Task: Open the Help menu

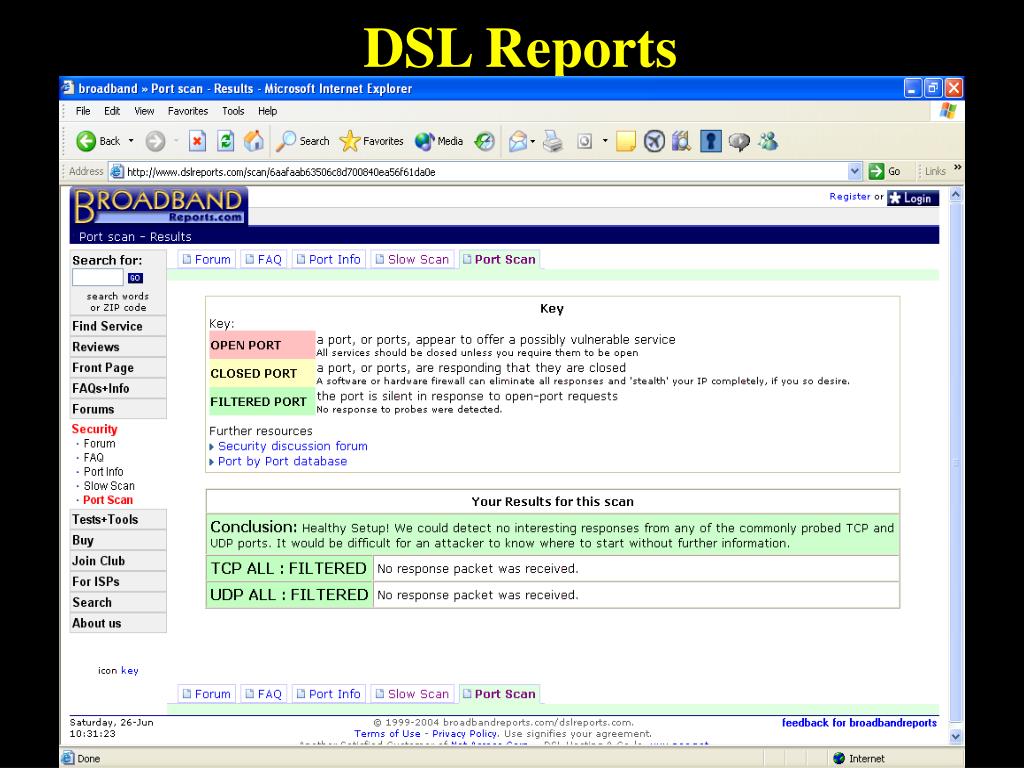Action: (x=268, y=111)
